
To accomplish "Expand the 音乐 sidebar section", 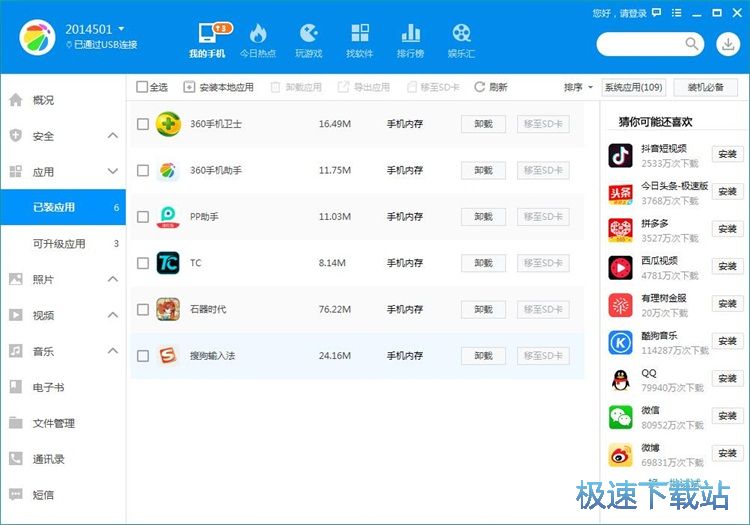I will coord(113,350).
